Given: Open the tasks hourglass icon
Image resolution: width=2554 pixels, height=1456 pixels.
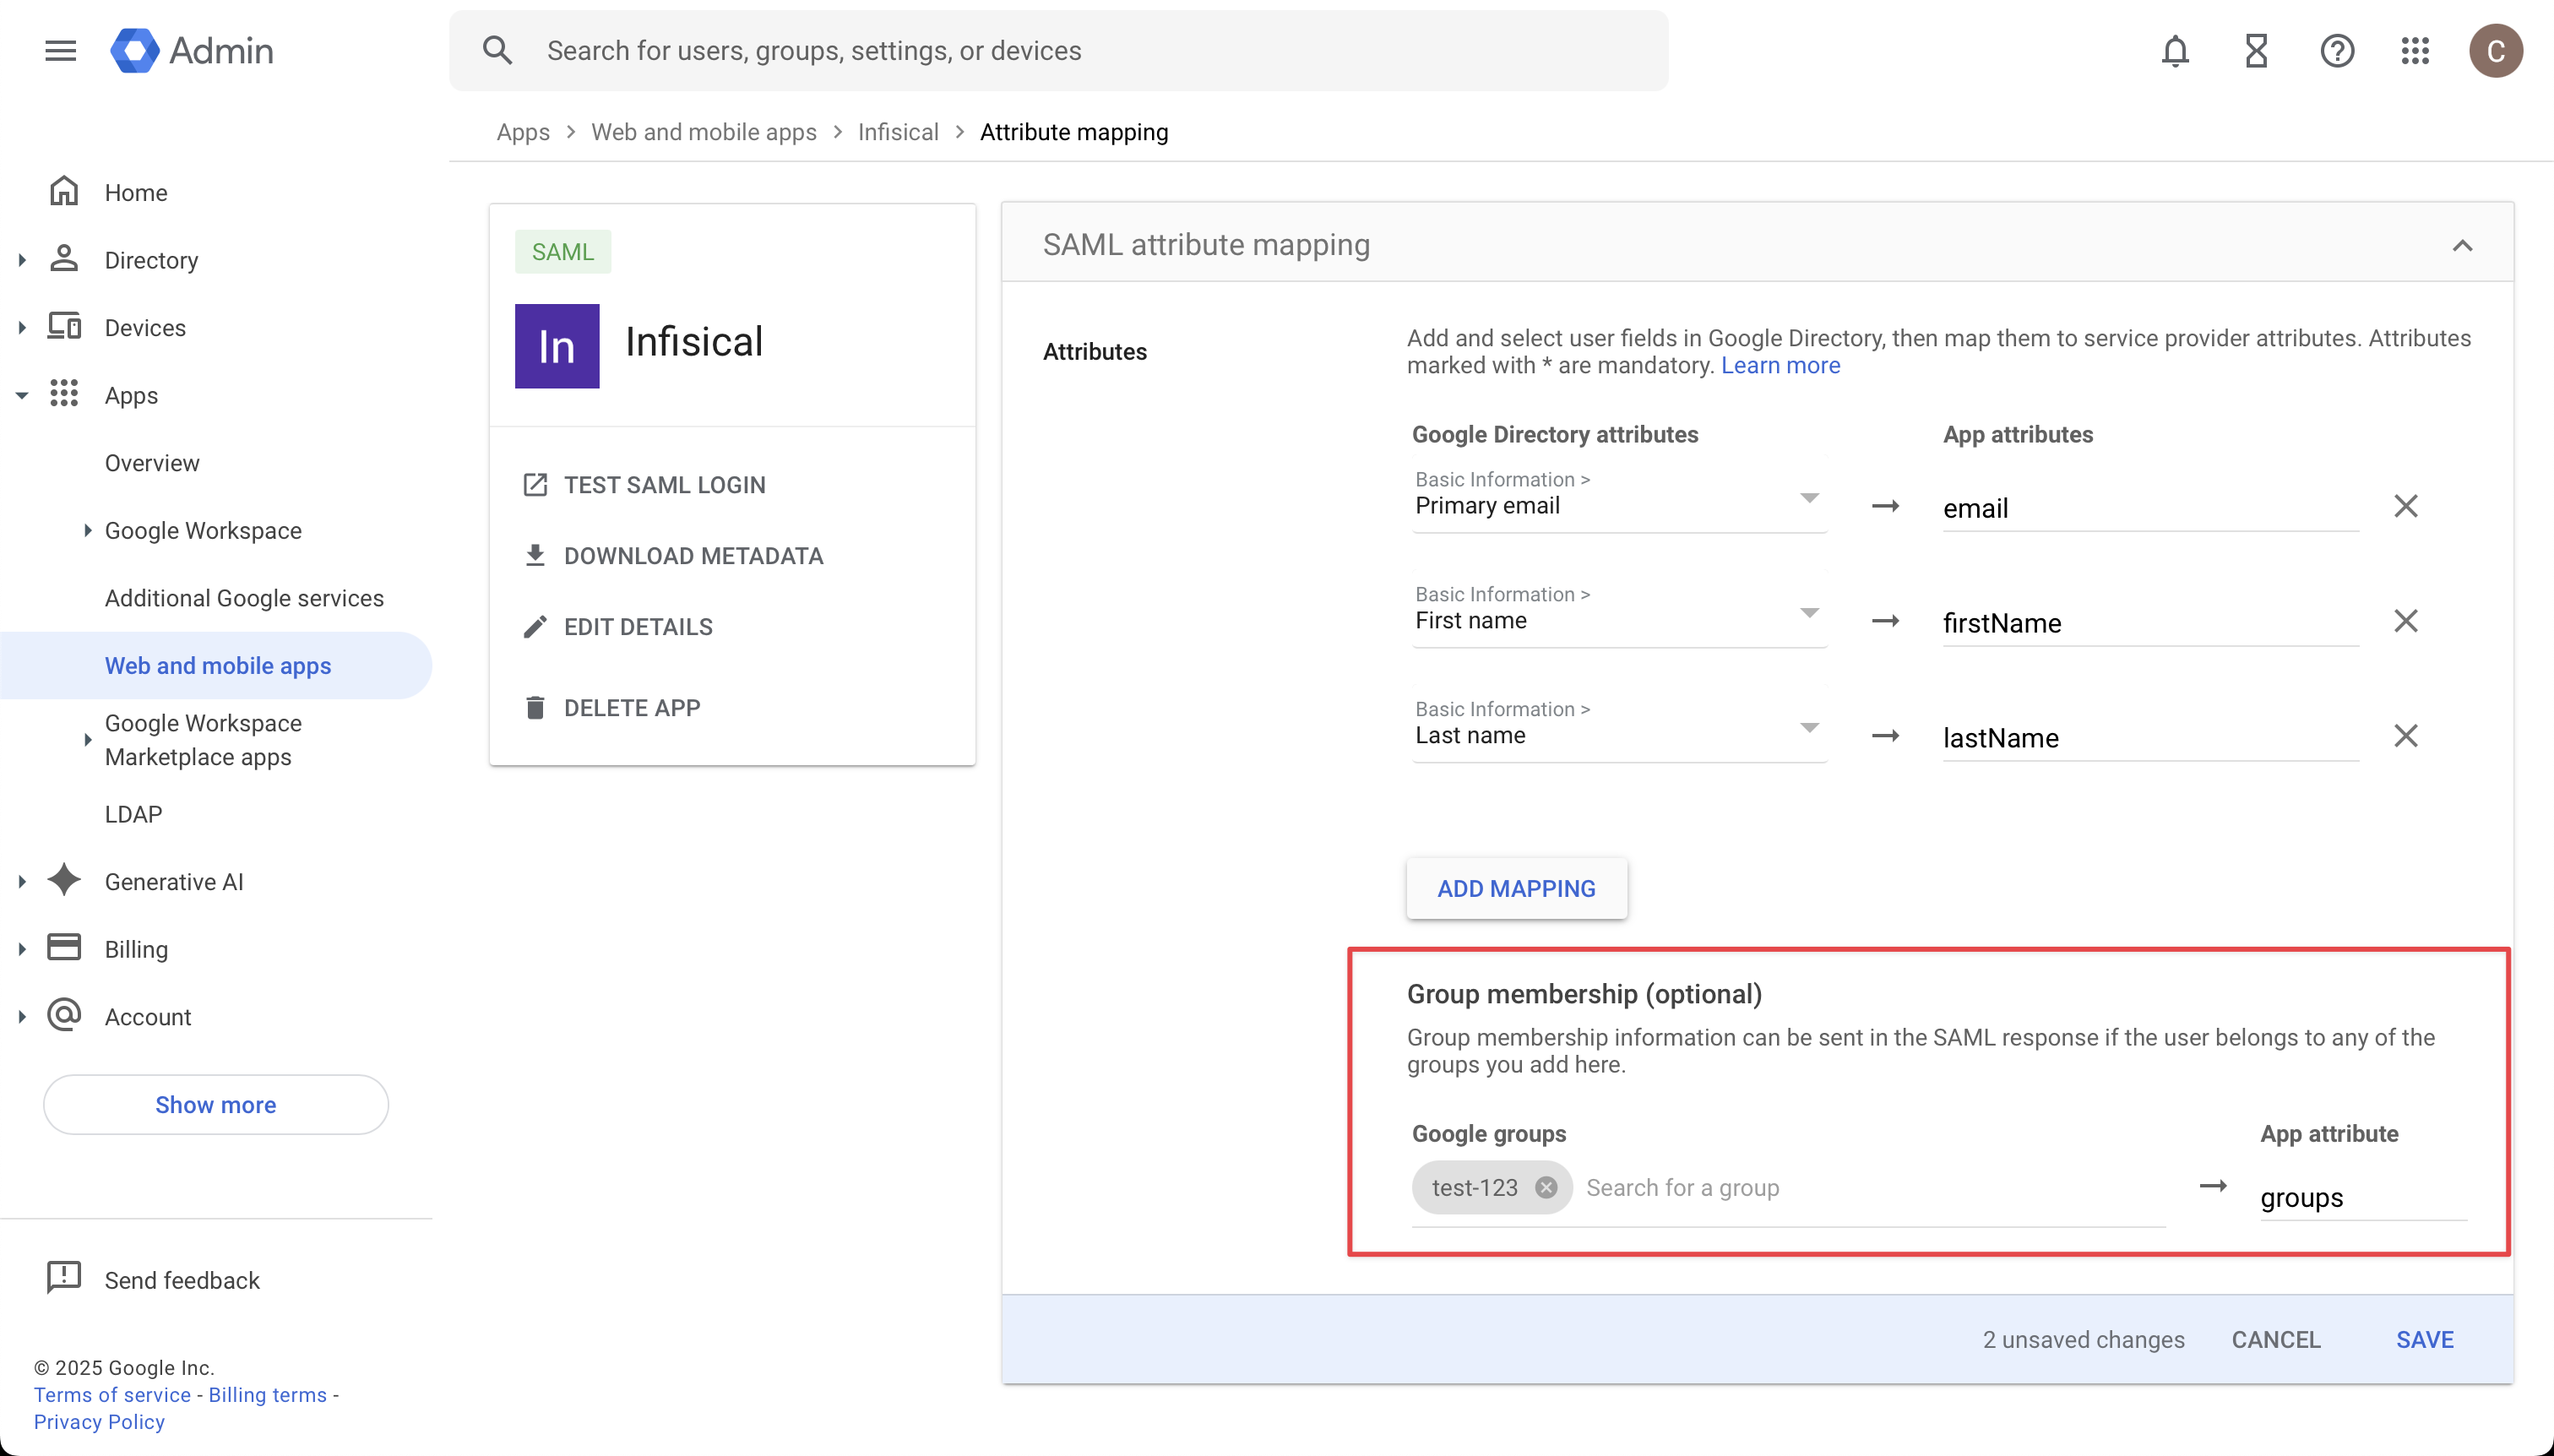Looking at the screenshot, I should click(2256, 50).
